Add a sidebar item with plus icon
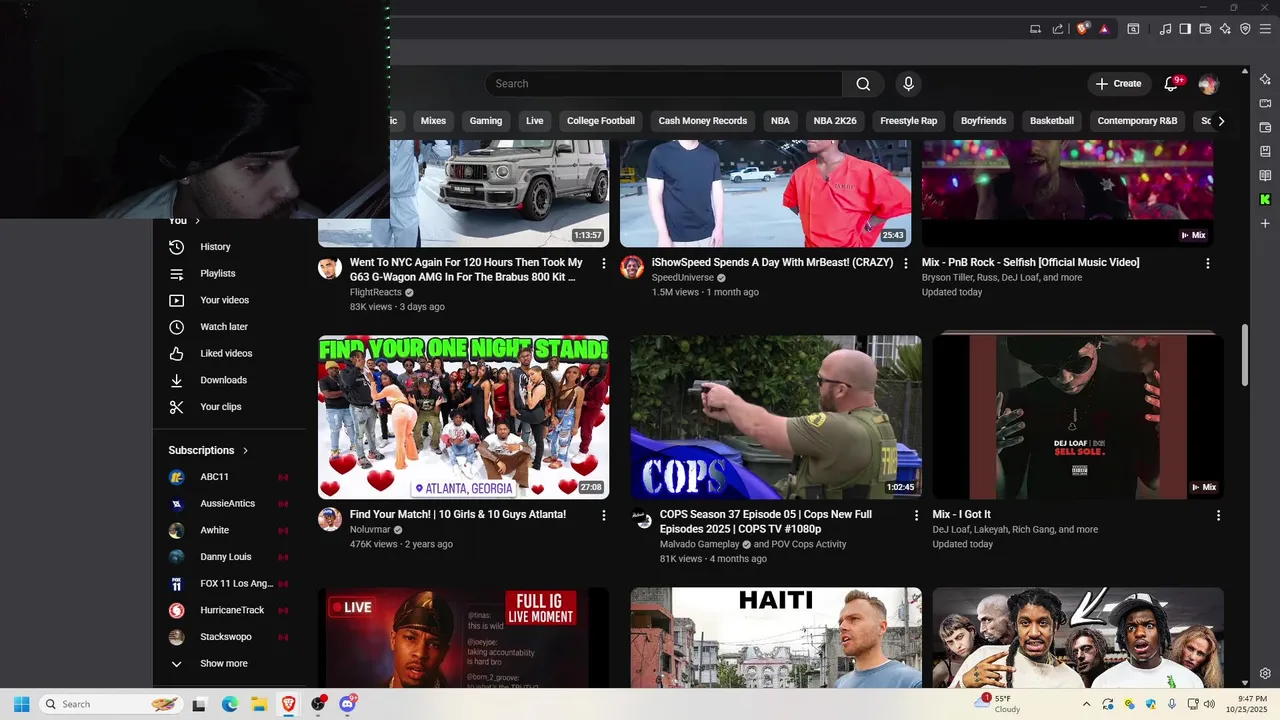Viewport: 1280px width, 720px height. 1265,223
